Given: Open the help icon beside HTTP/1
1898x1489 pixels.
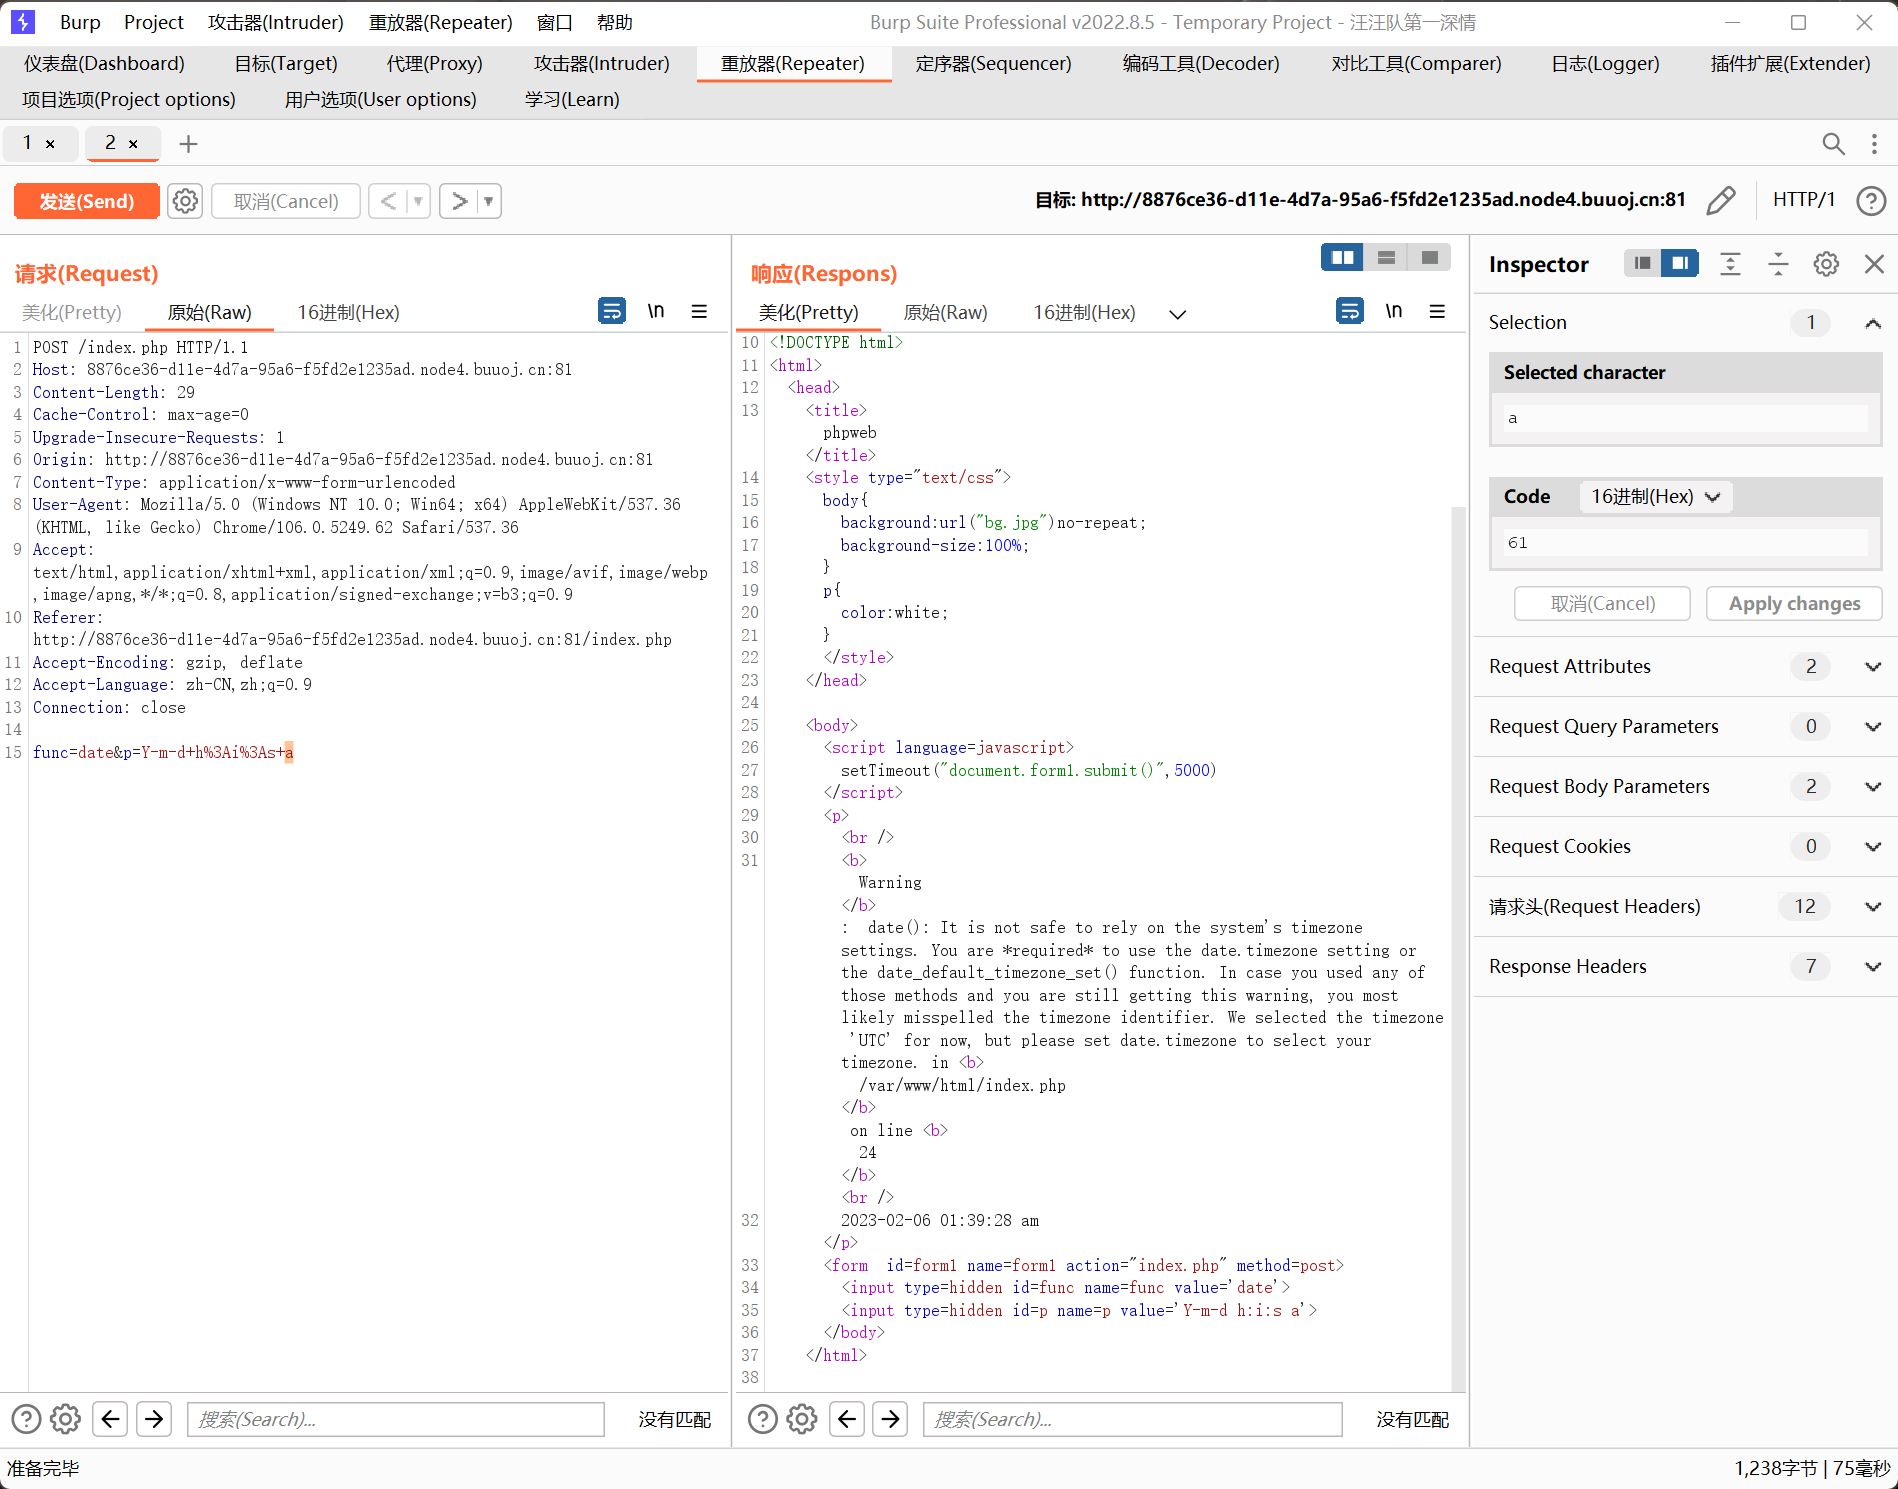Looking at the screenshot, I should tap(1871, 201).
